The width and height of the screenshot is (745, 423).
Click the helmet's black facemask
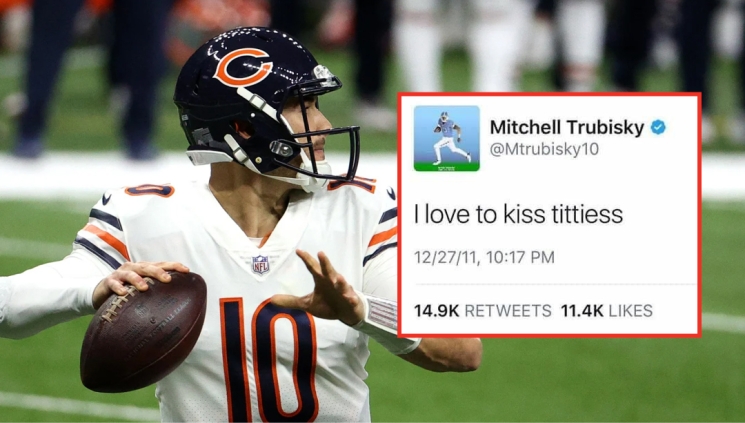pyautogui.click(x=318, y=138)
